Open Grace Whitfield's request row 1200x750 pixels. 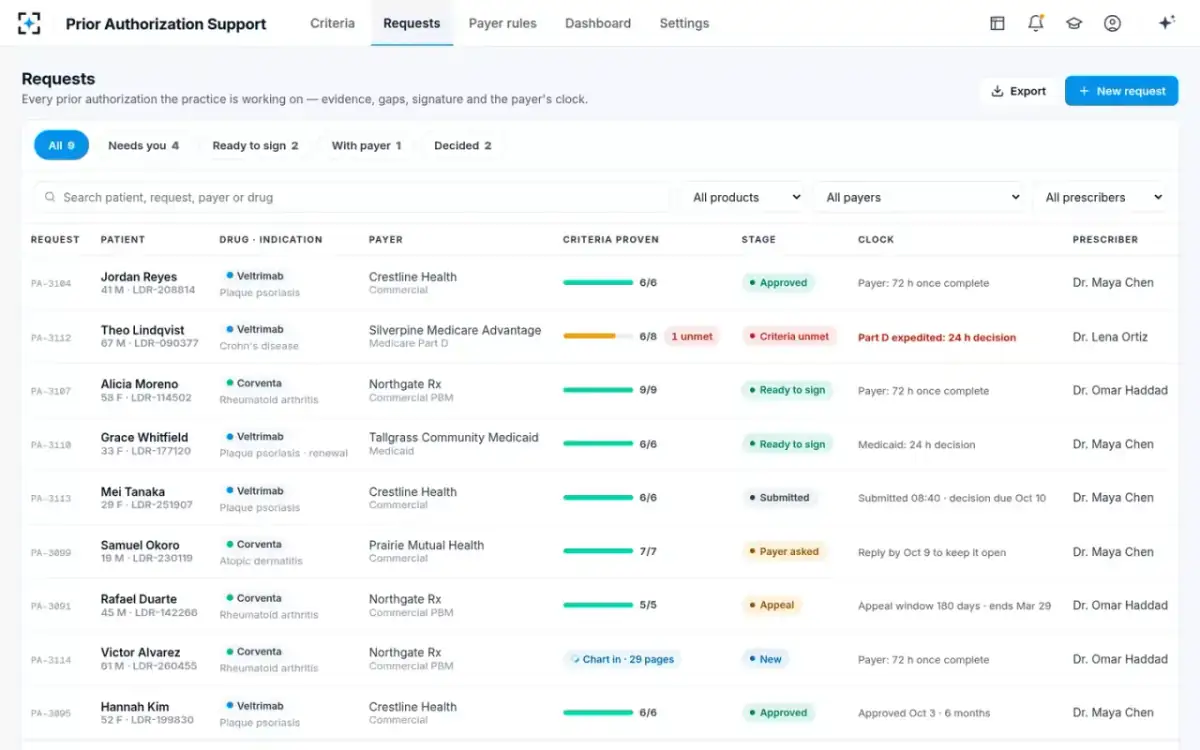click(600, 444)
